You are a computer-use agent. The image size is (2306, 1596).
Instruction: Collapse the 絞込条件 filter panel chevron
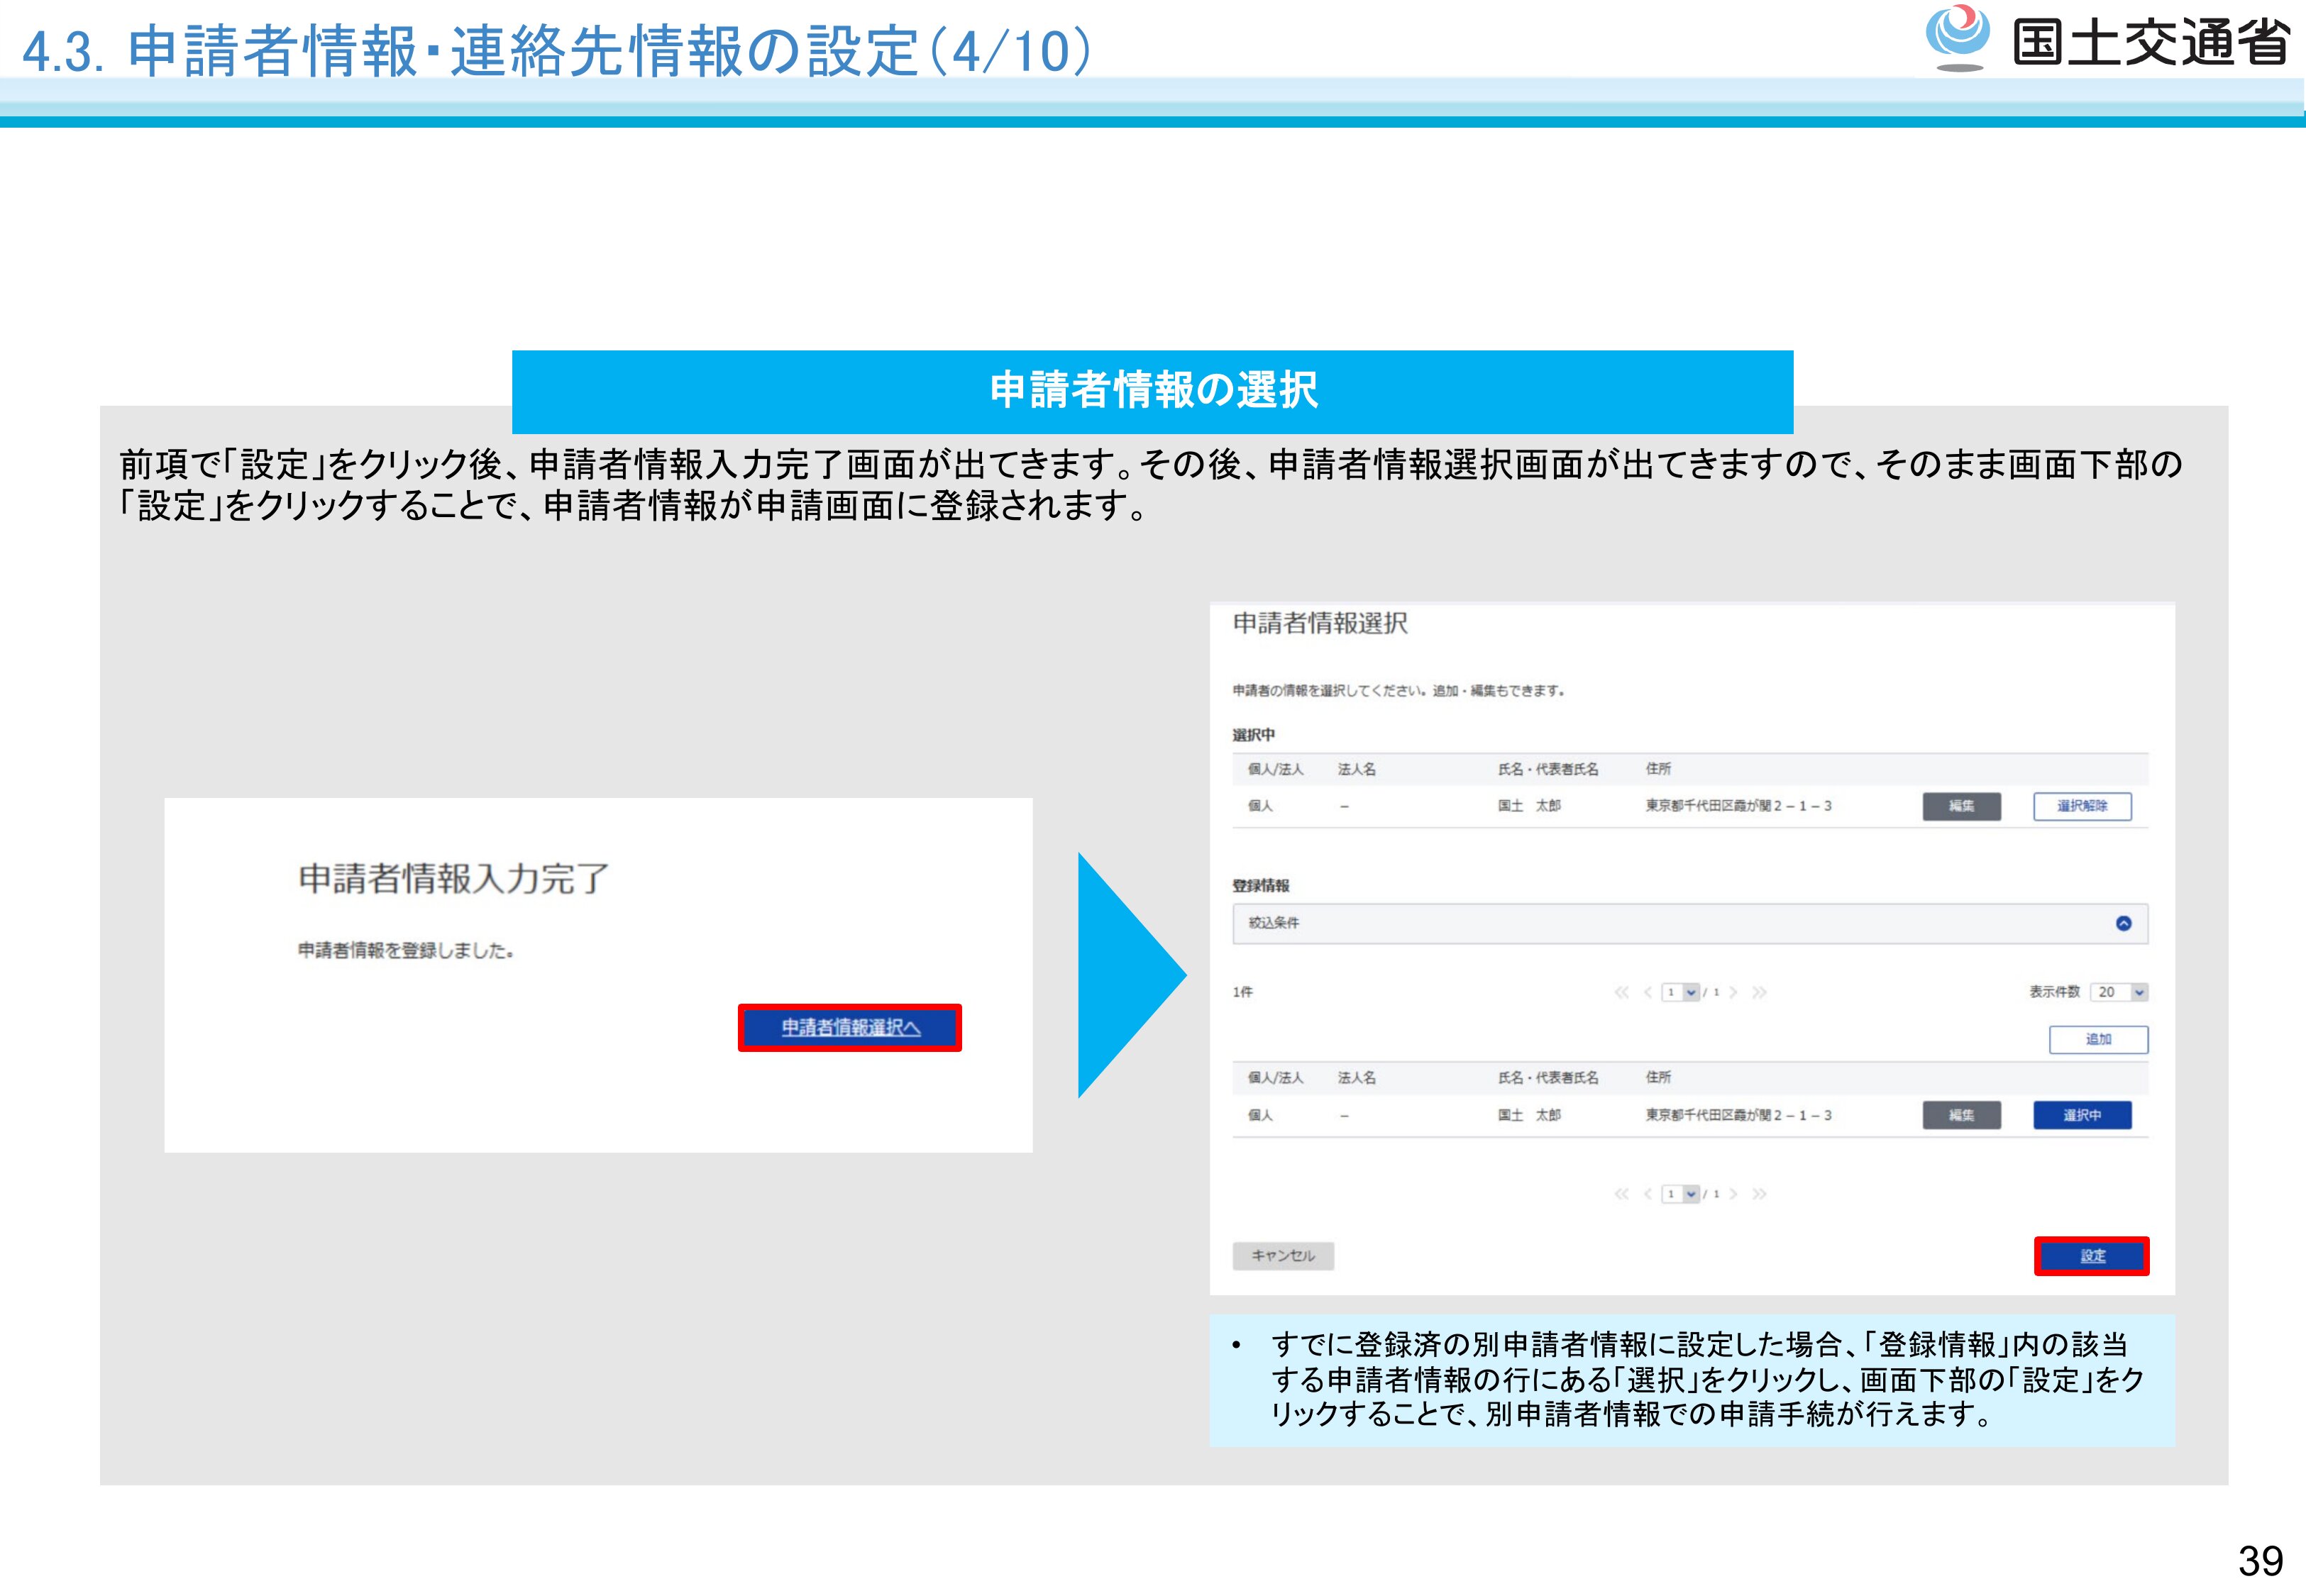tap(2123, 923)
